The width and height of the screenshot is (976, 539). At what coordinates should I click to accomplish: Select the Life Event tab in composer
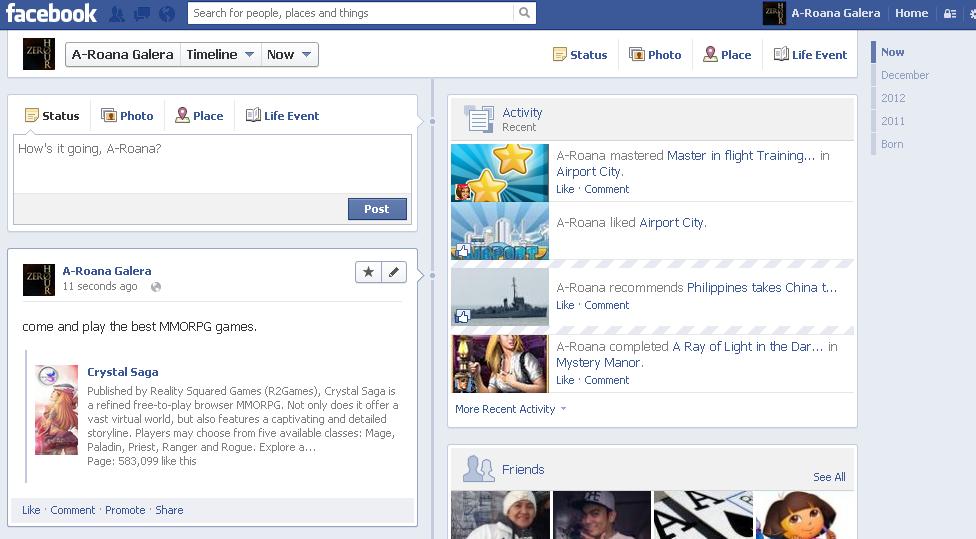click(x=282, y=116)
